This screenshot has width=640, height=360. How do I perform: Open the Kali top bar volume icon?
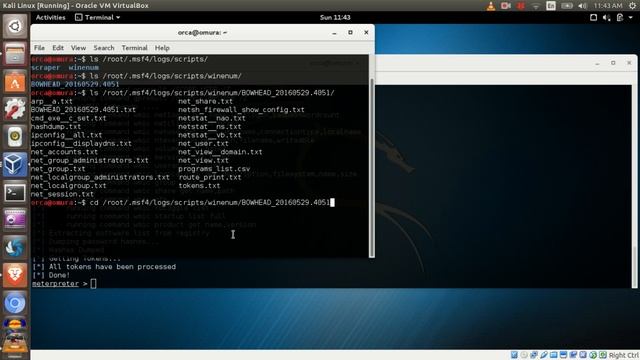607,18
